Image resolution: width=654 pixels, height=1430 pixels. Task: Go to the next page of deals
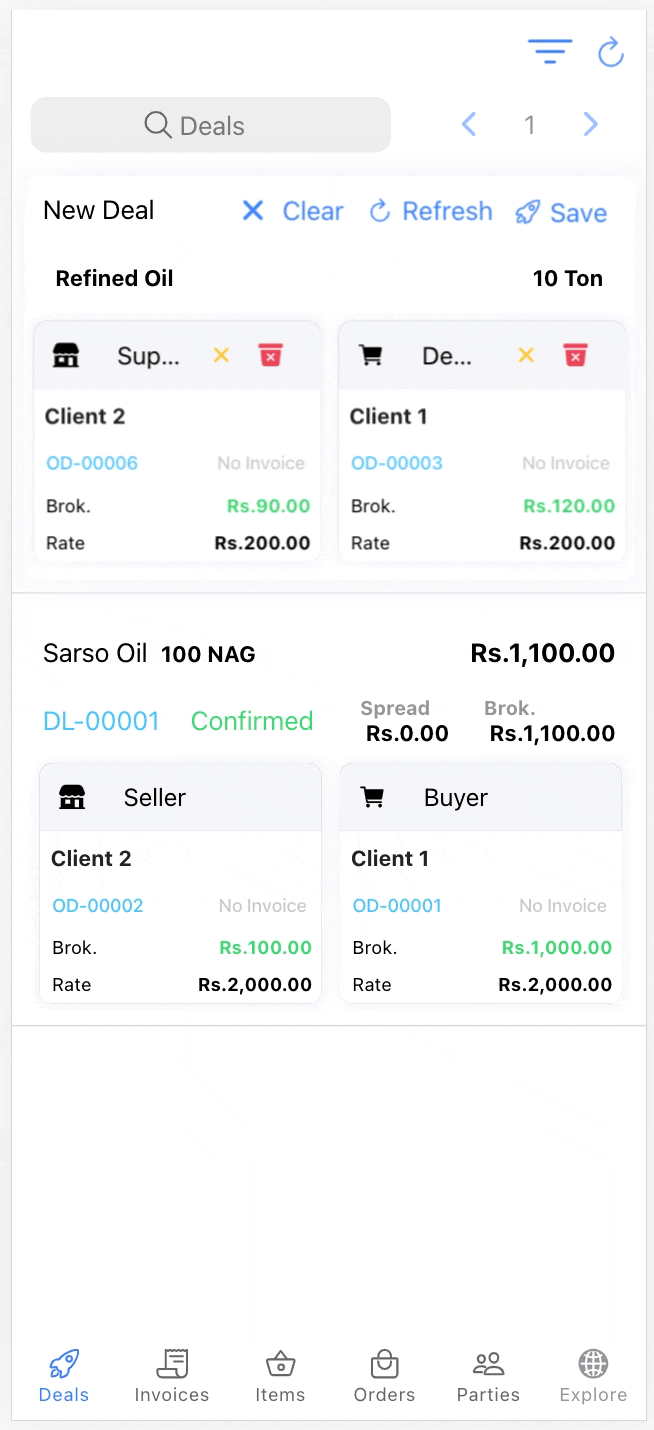click(x=590, y=124)
